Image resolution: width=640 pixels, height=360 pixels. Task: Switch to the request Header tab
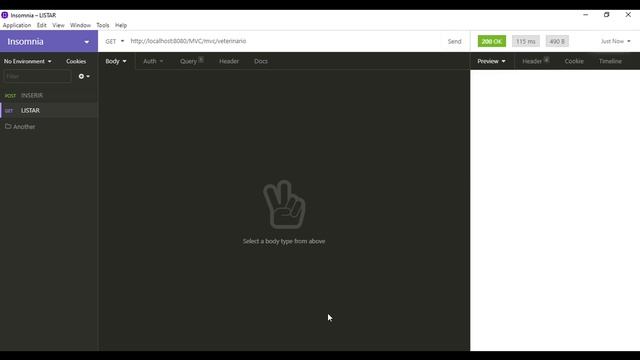point(229,61)
